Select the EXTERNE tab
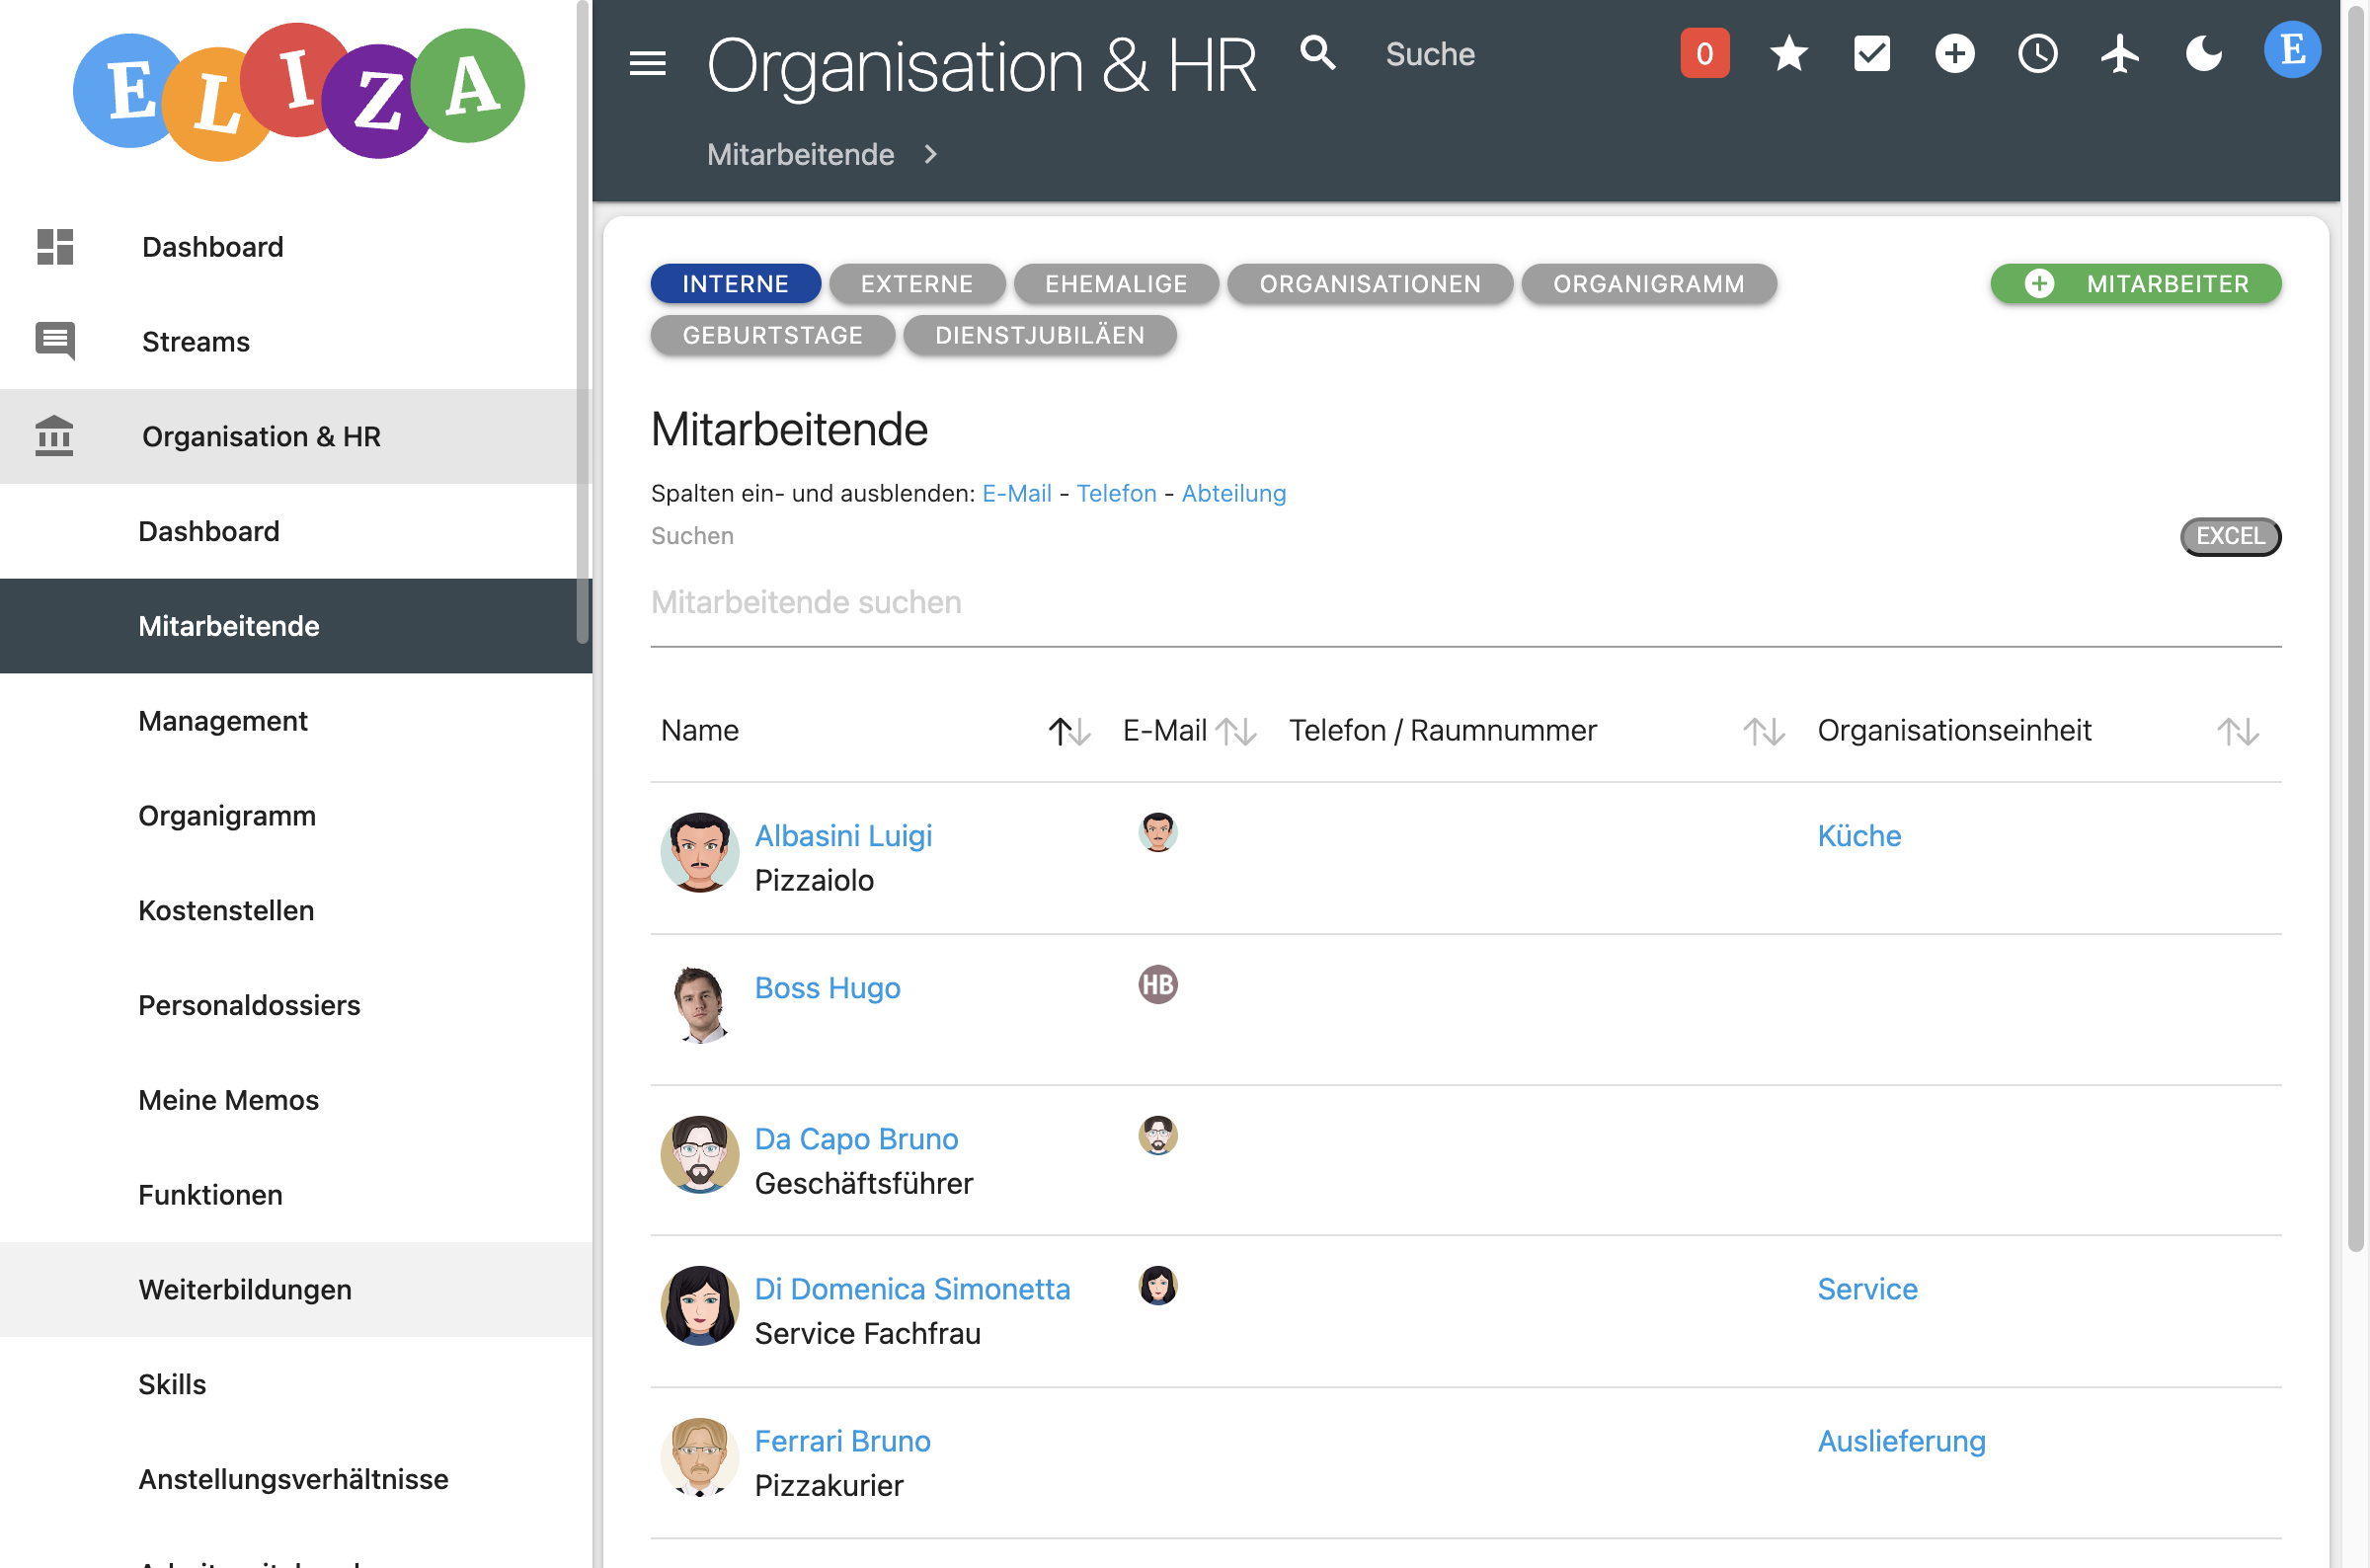 pos(917,284)
